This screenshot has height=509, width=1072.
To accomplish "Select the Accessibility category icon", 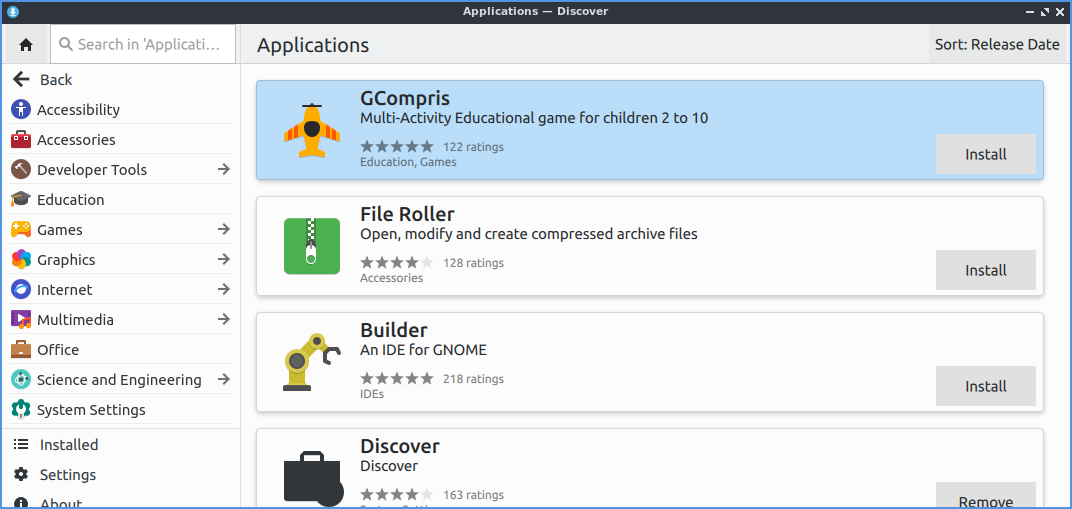I will click(21, 110).
